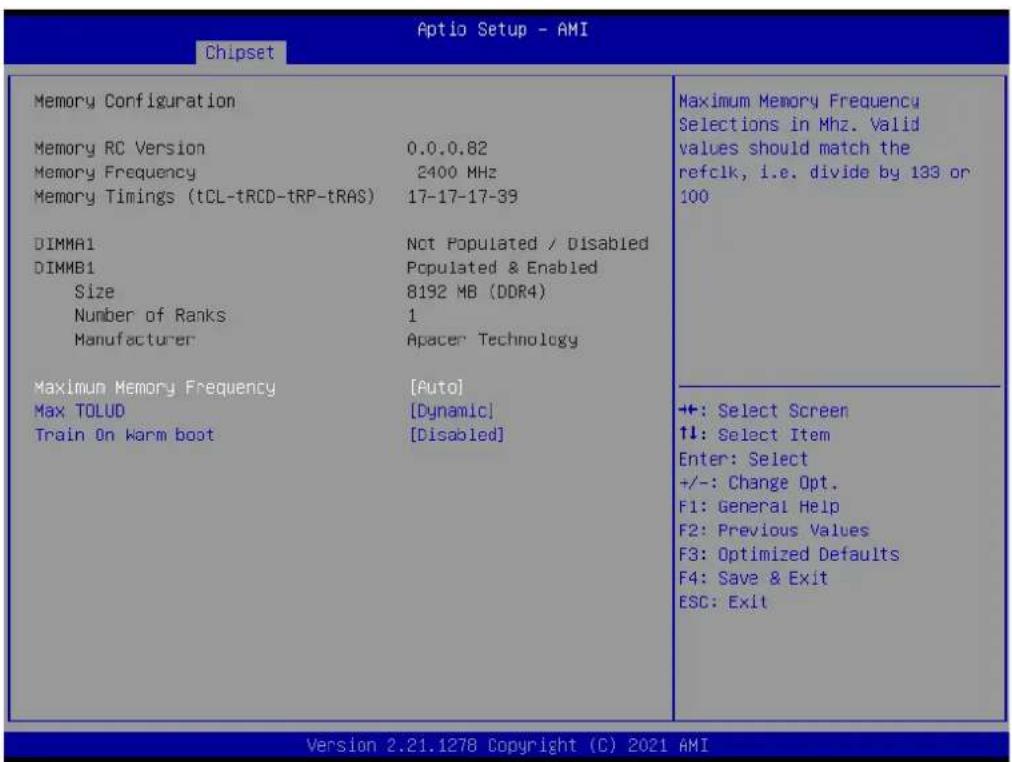Click the Select Item help line
The height and width of the screenshot is (762, 1012).
(x=754, y=435)
